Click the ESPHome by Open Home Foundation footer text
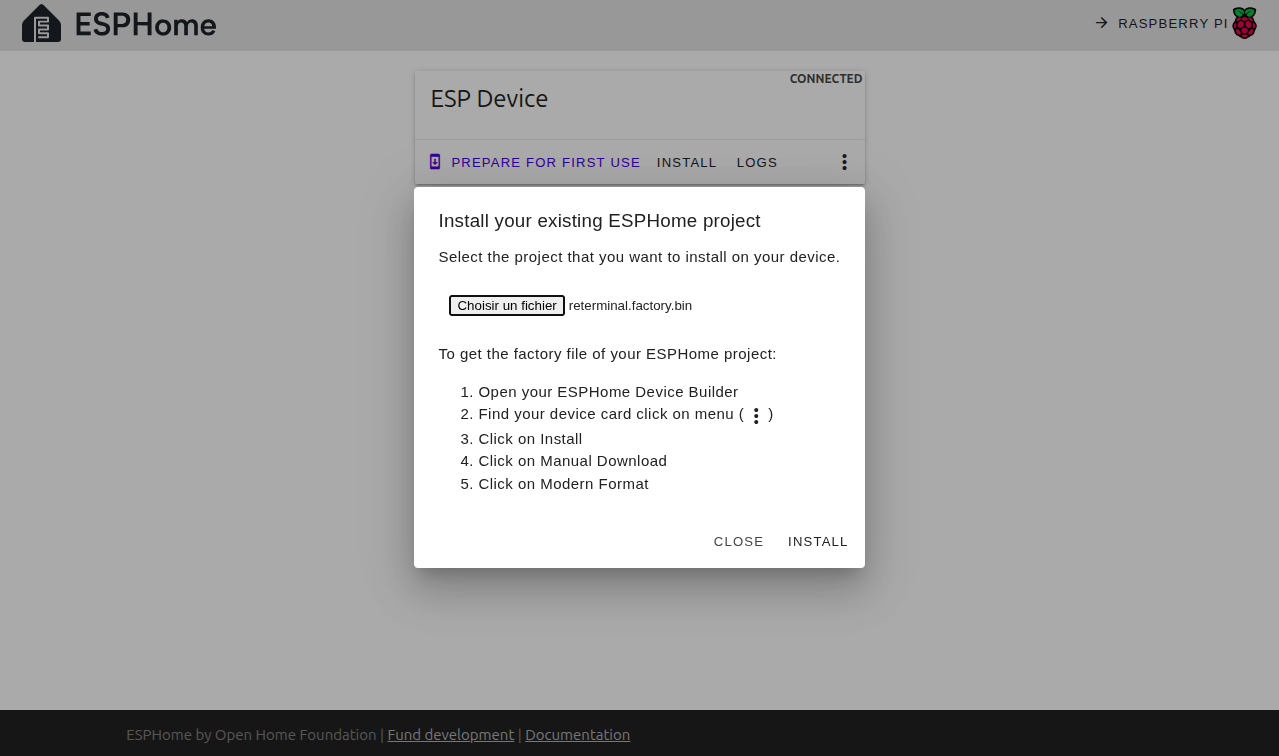Screen dimensions: 1279x756 pyautogui.click(x=251, y=734)
